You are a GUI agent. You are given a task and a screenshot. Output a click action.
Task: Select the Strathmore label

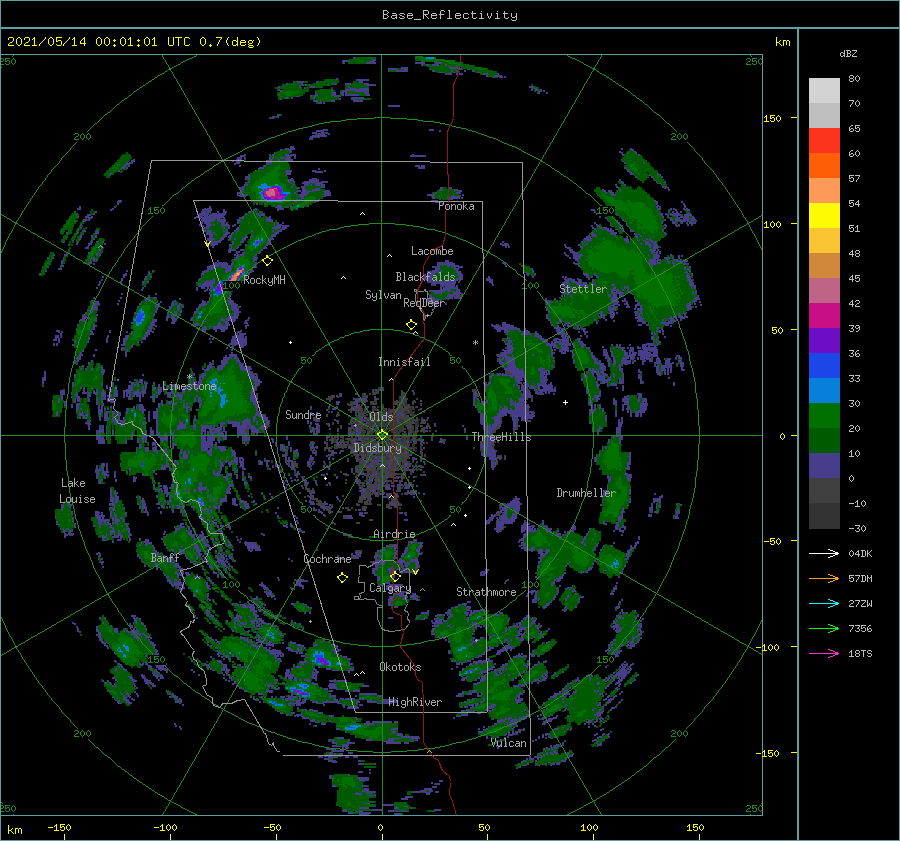click(x=486, y=592)
